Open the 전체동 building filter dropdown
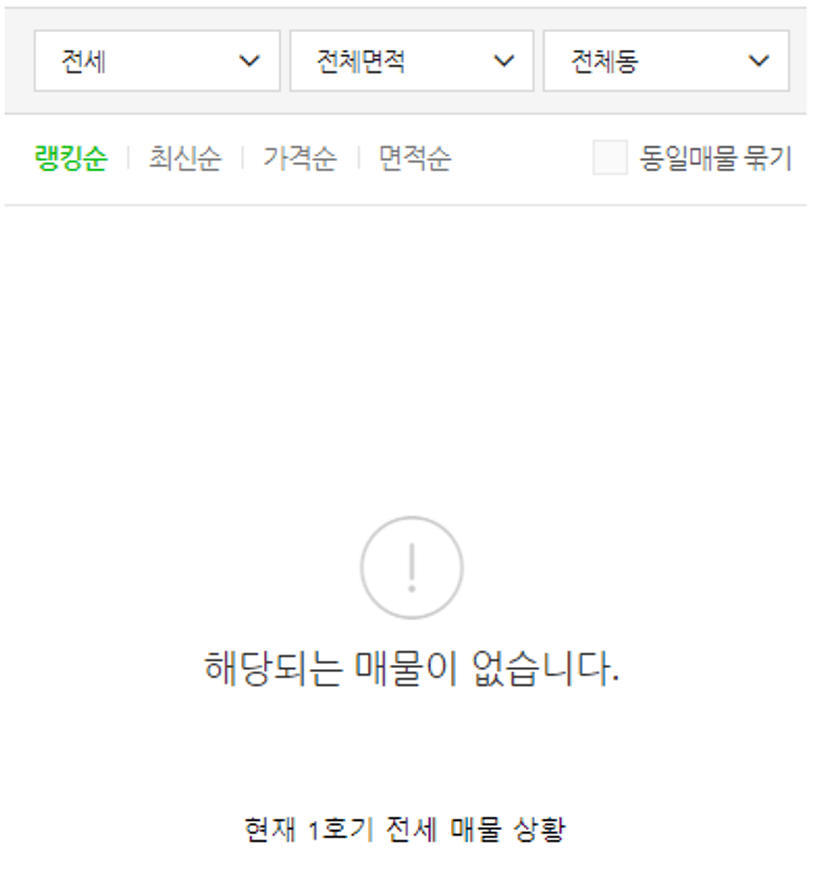 click(666, 61)
